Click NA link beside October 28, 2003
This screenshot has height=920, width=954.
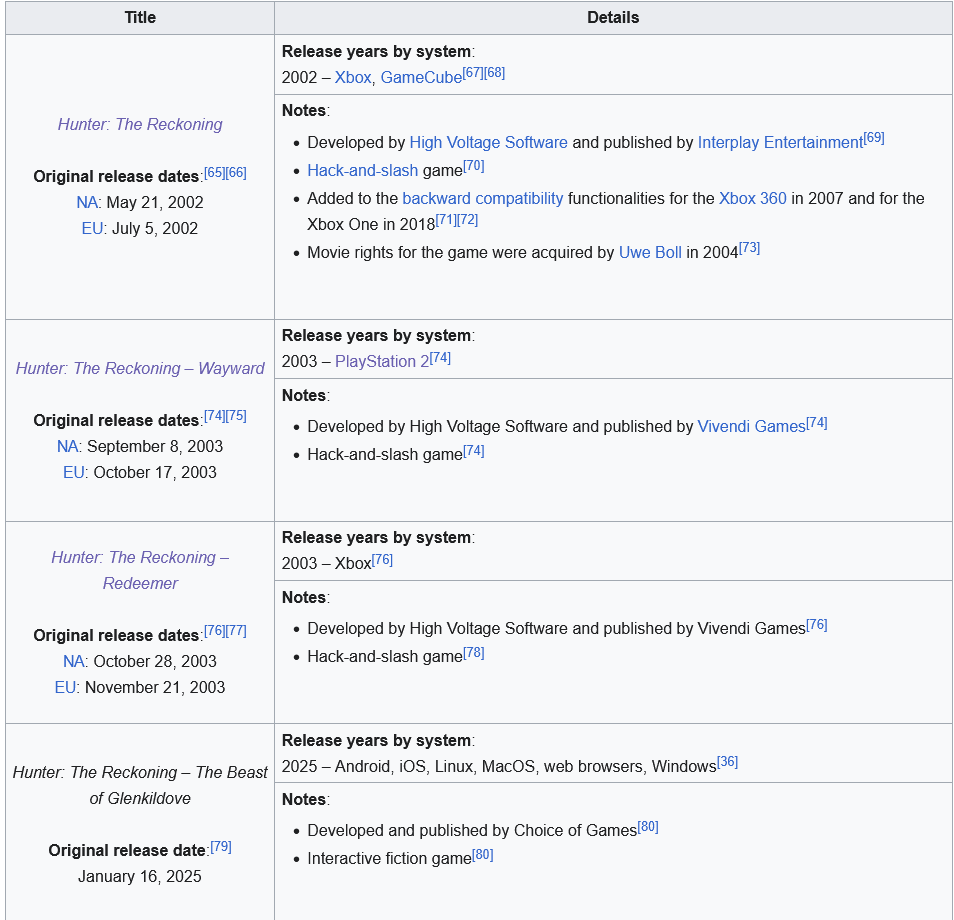[74, 661]
